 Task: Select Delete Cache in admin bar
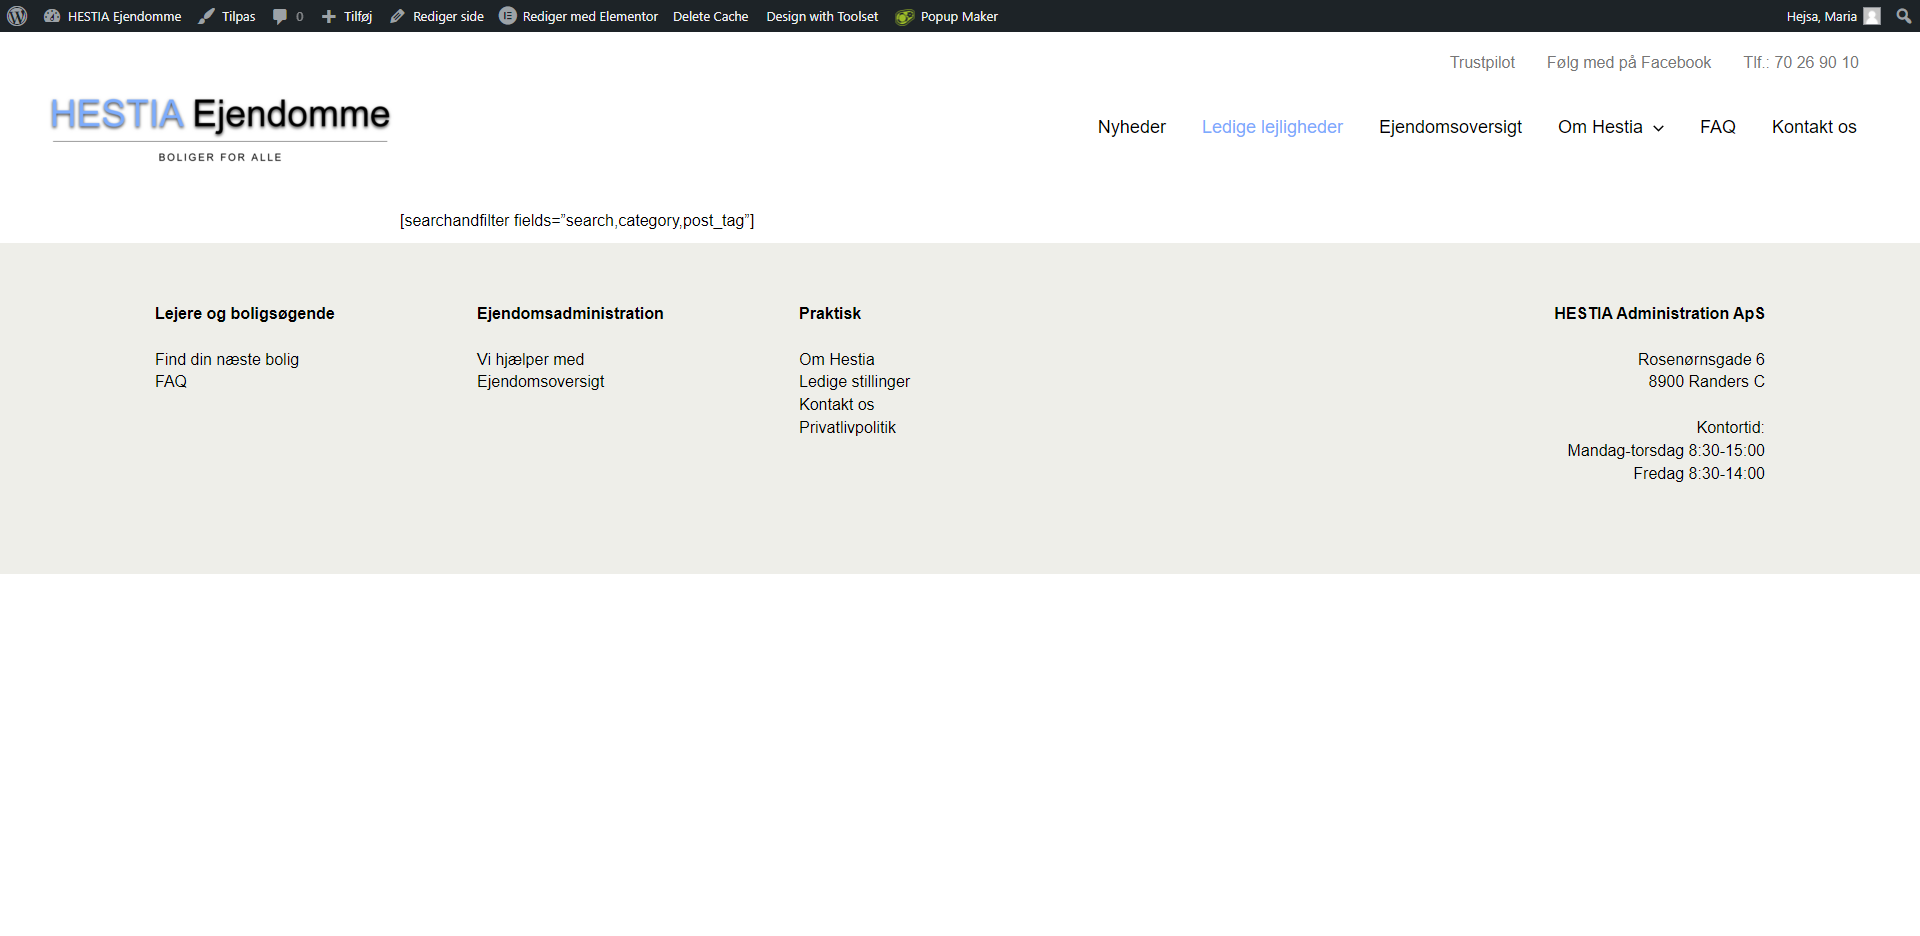coord(710,16)
